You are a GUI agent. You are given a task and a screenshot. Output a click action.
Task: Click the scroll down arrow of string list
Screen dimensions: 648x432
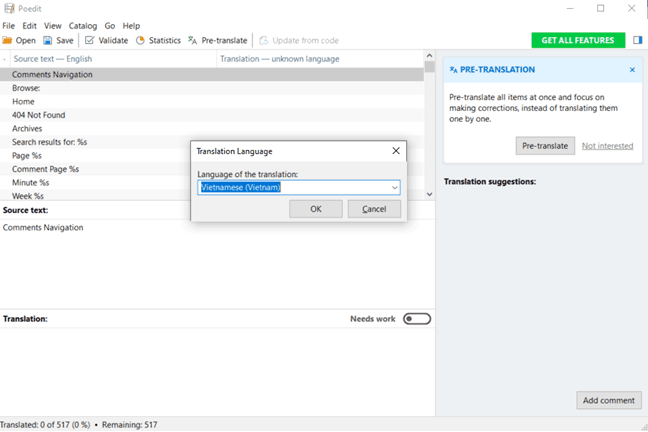tap(429, 194)
